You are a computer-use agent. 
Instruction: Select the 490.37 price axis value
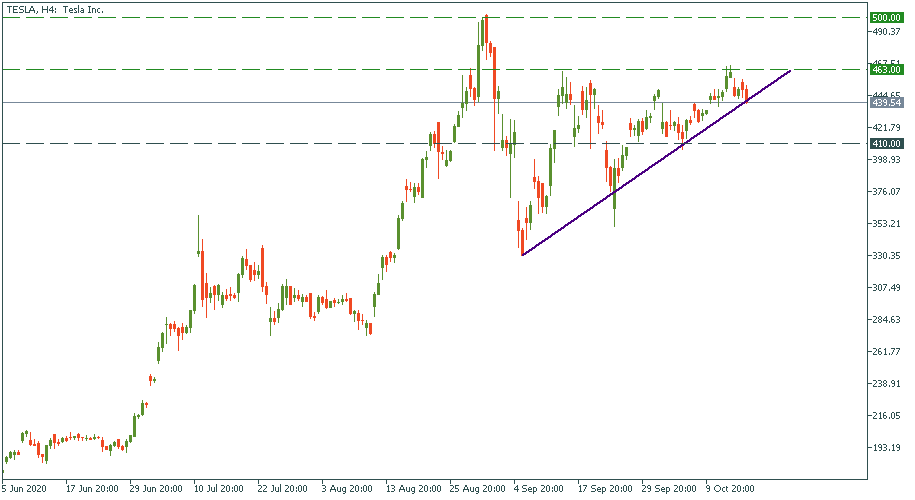(x=887, y=32)
